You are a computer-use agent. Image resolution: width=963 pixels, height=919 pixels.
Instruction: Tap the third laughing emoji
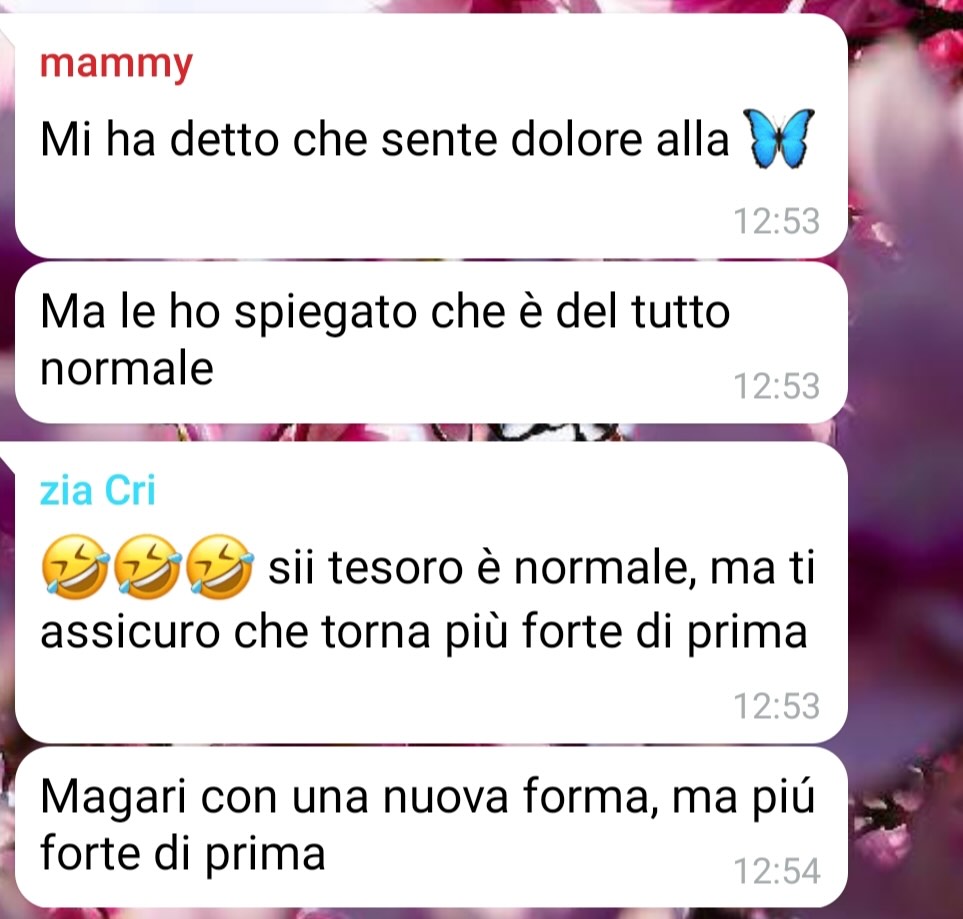219,566
